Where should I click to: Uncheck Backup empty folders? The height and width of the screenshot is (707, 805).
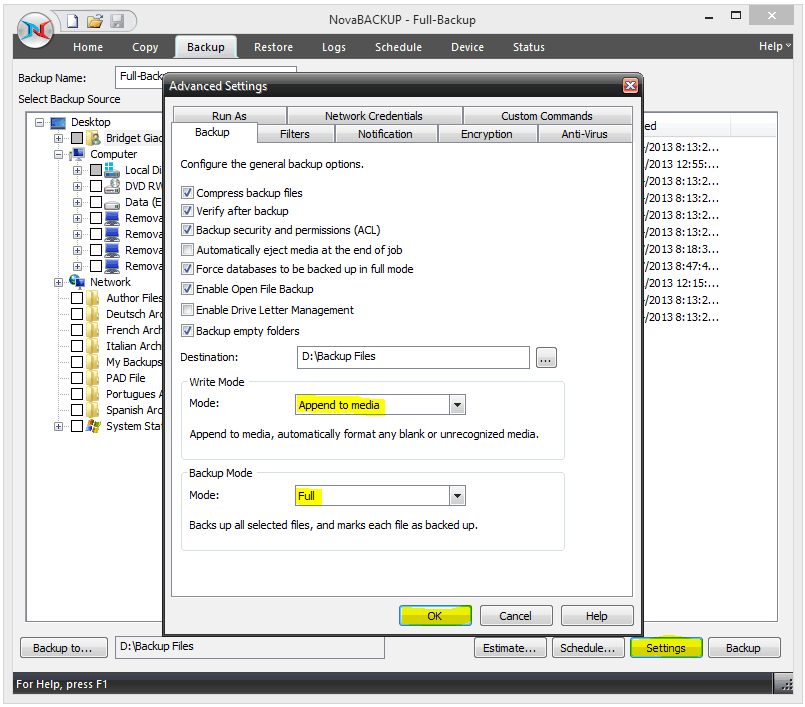[187, 331]
